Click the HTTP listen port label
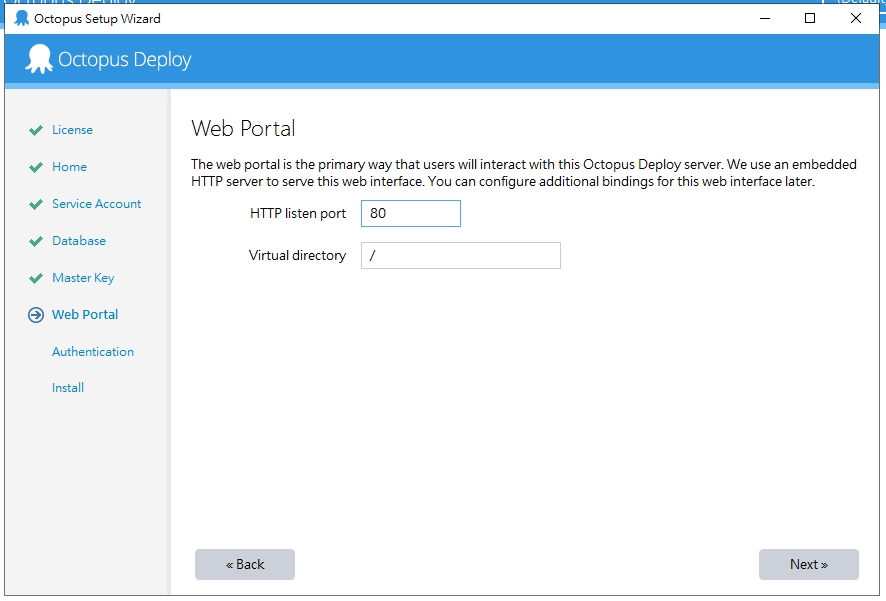The width and height of the screenshot is (886, 601). pyautogui.click(x=298, y=214)
